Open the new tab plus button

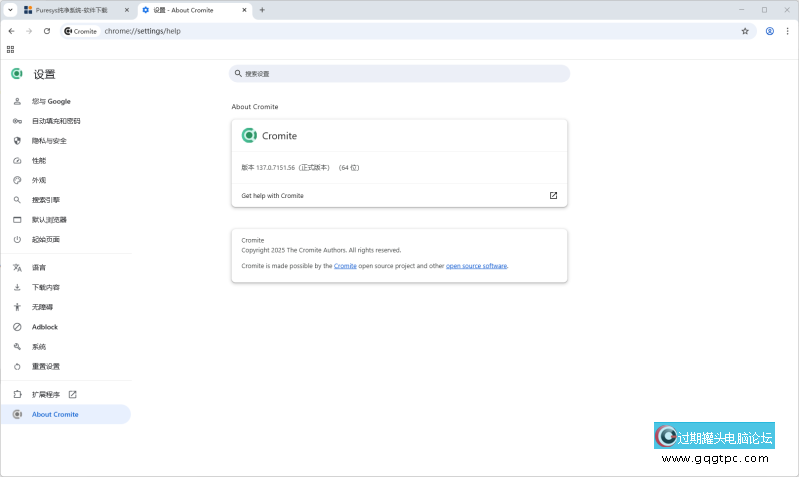[x=262, y=10]
